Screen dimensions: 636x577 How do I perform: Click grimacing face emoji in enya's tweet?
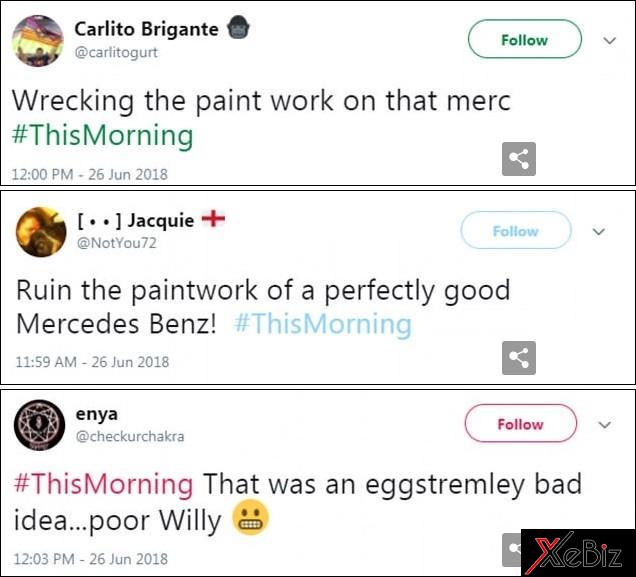tap(250, 517)
